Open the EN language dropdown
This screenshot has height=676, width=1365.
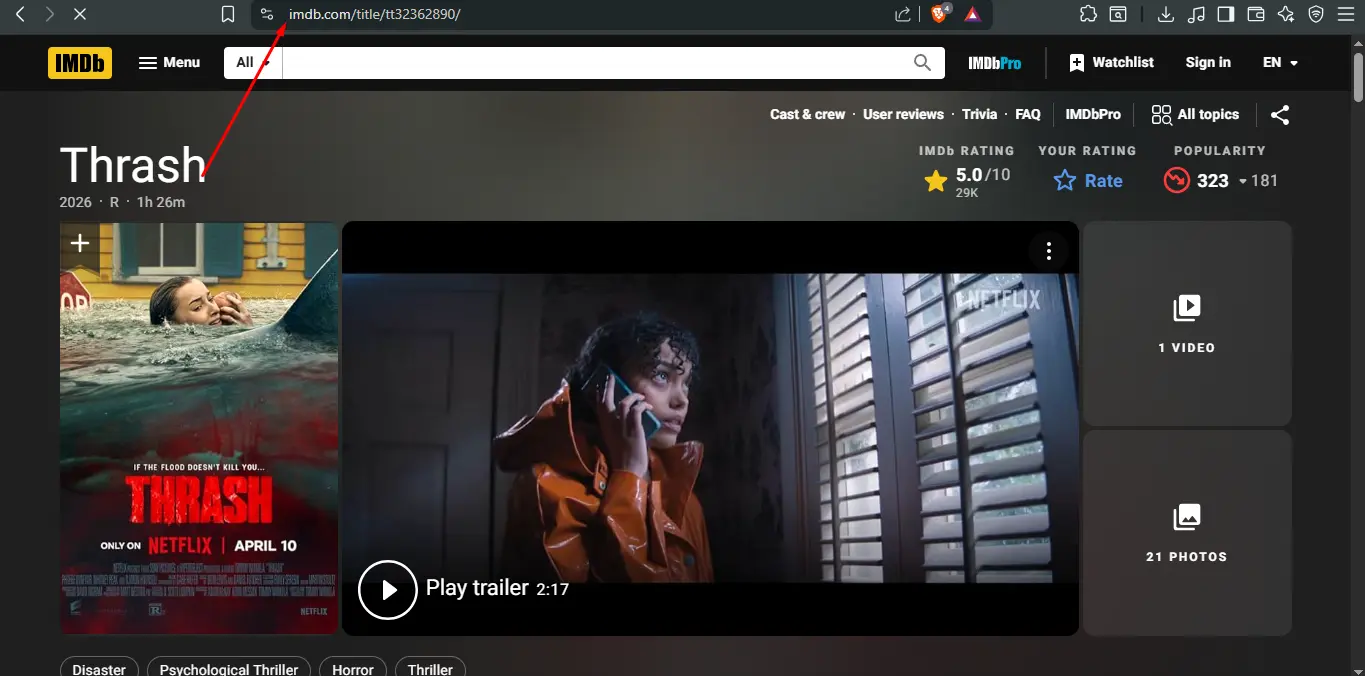point(1280,63)
